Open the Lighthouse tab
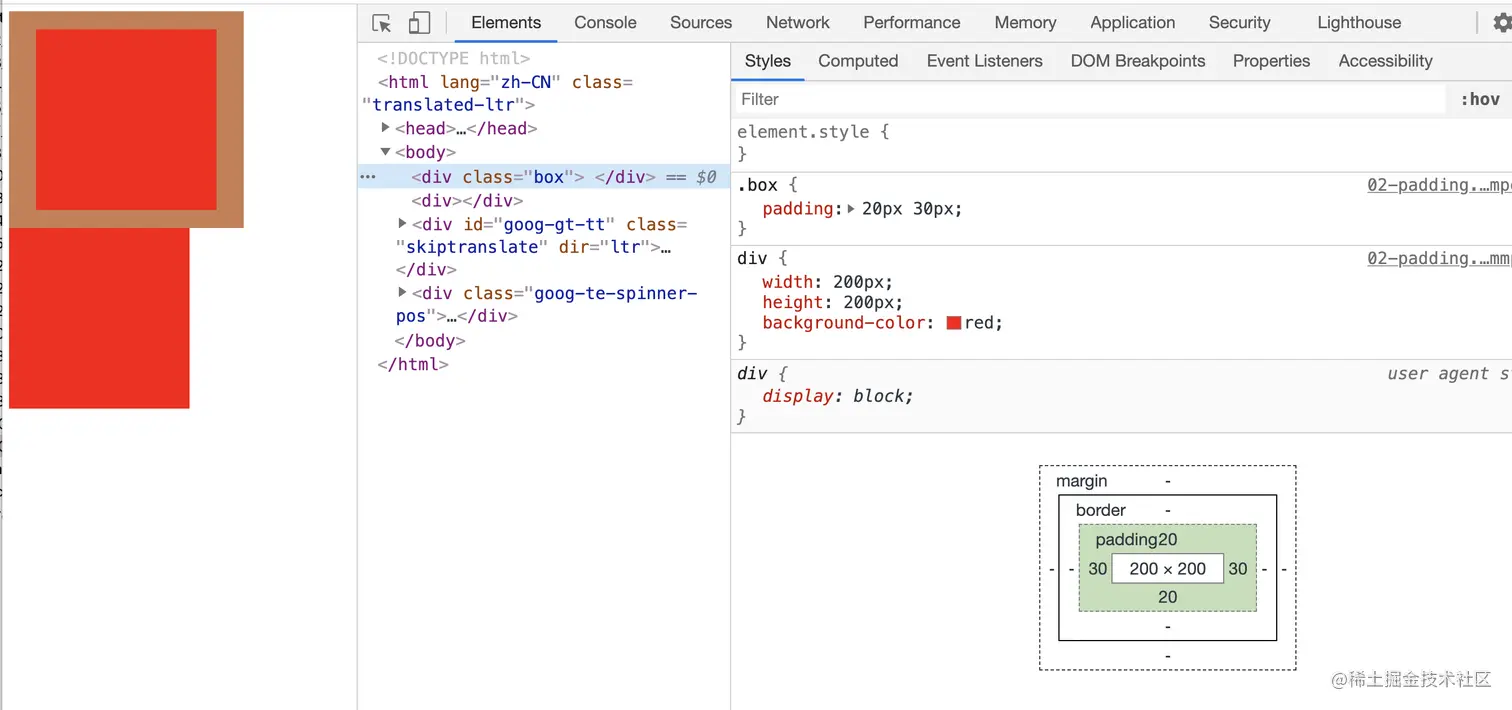Image resolution: width=1512 pixels, height=710 pixels. (x=1359, y=22)
